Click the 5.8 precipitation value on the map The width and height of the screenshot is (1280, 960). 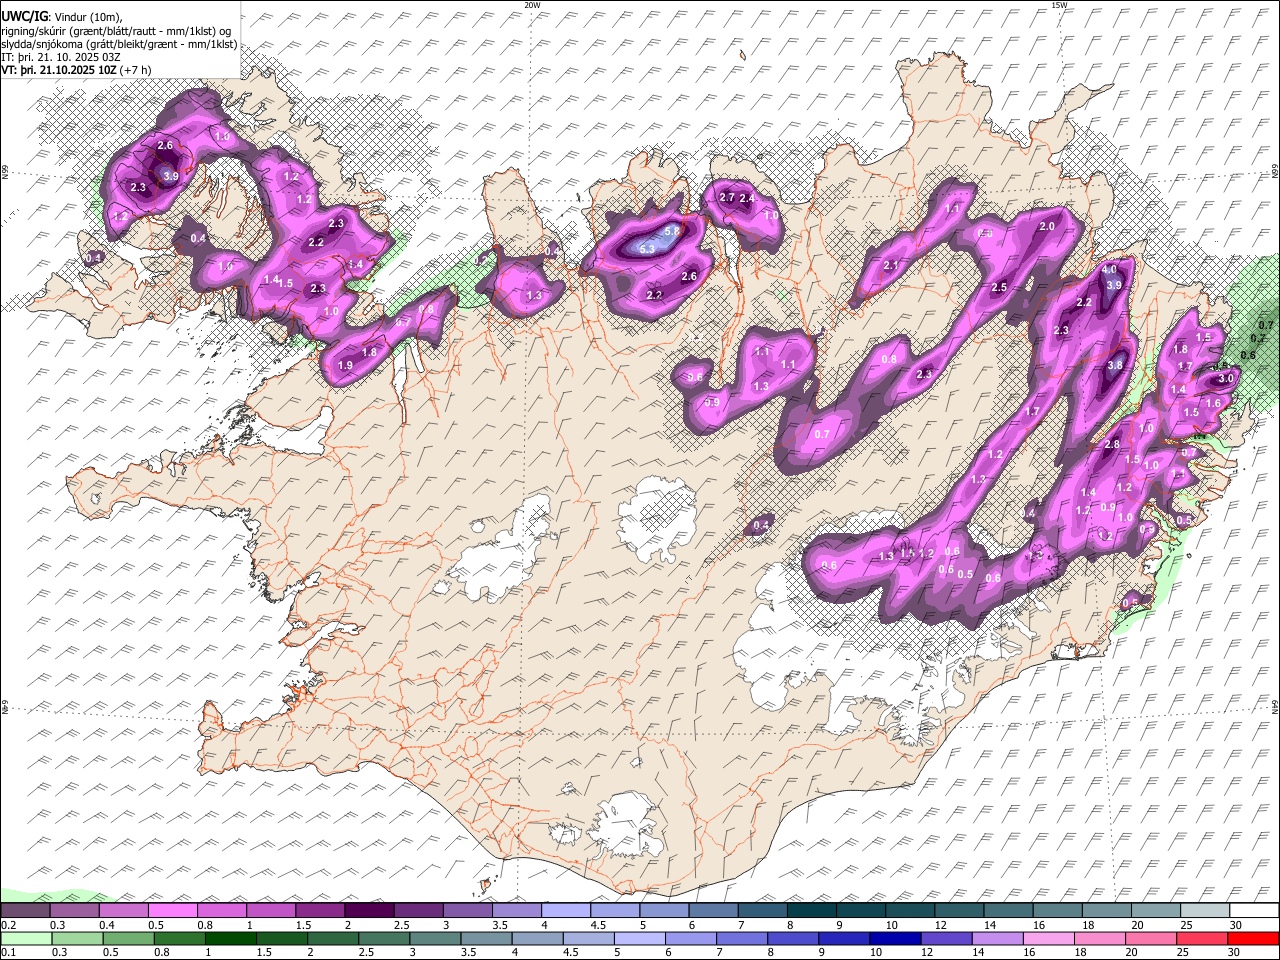point(672,230)
